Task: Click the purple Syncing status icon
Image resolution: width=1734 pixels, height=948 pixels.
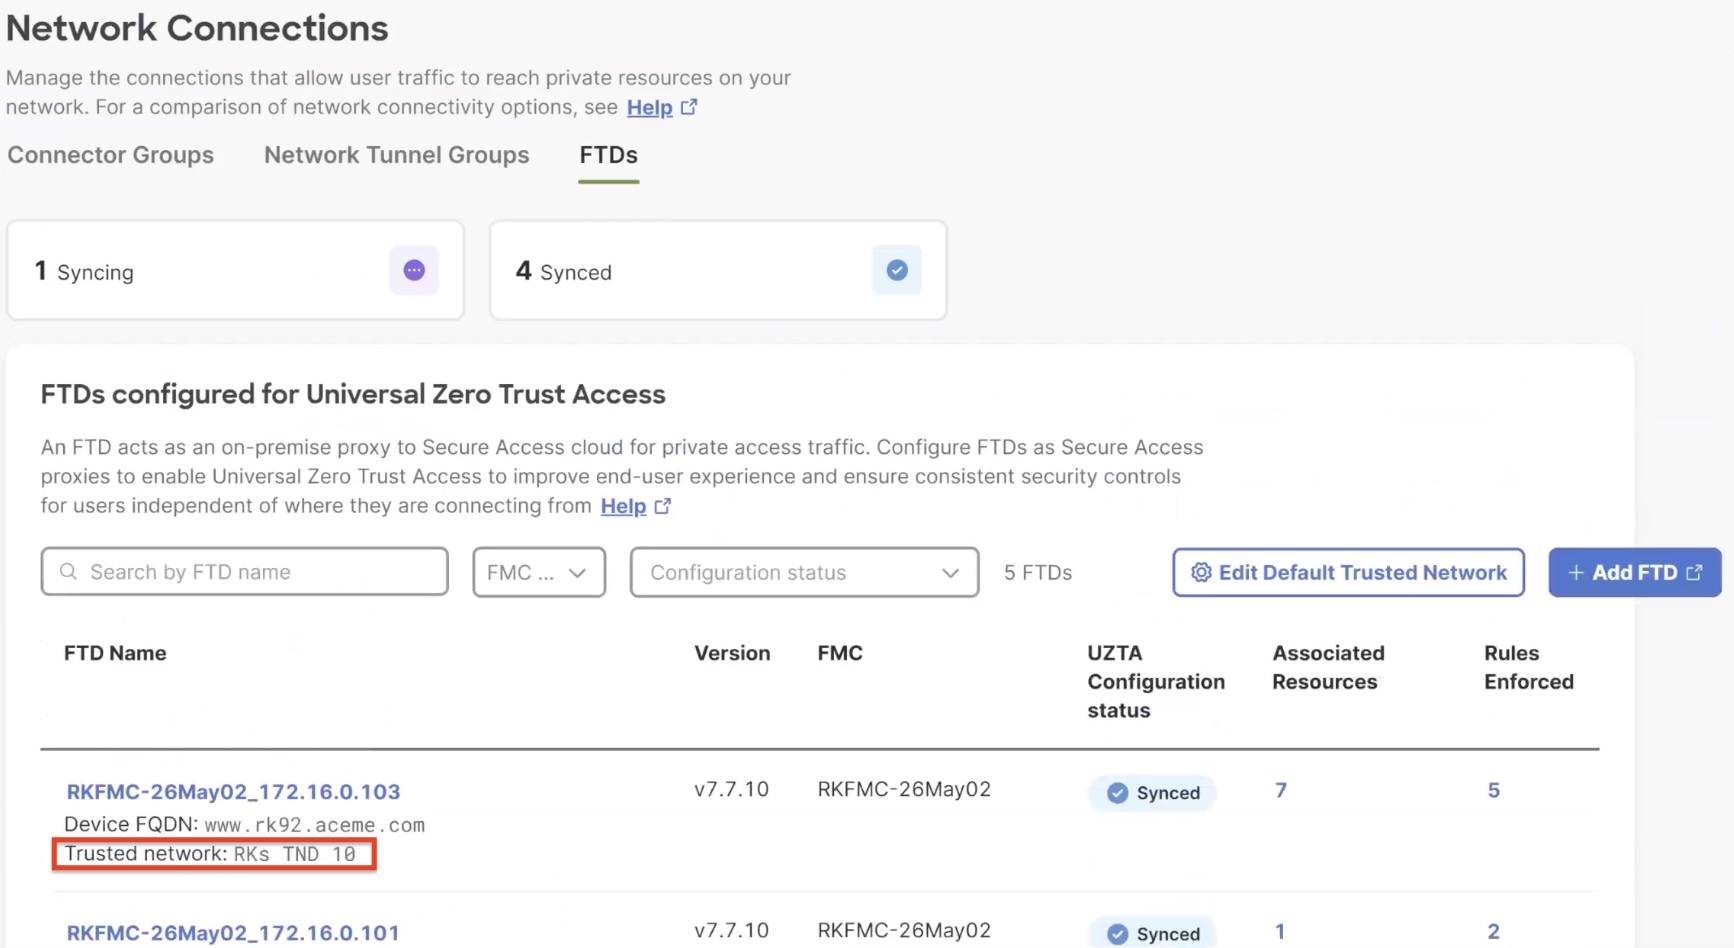Action: (414, 270)
